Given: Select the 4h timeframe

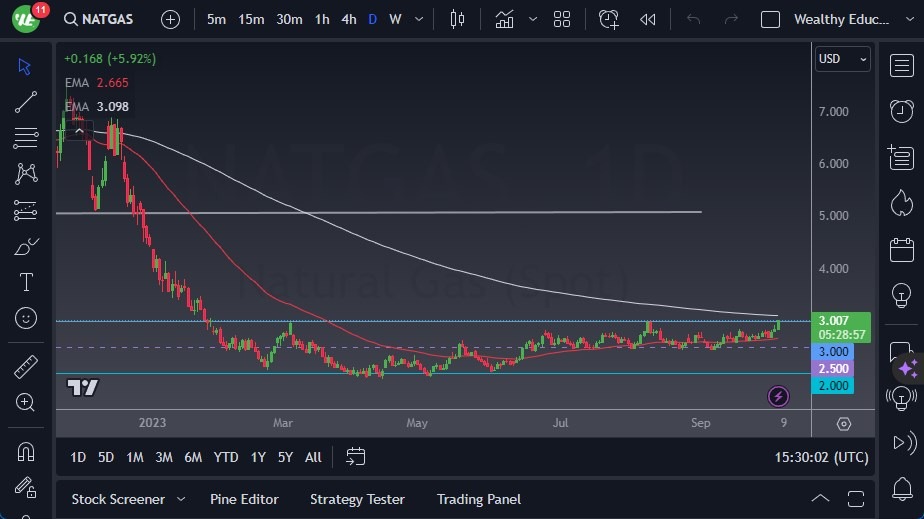Looking at the screenshot, I should coord(349,19).
